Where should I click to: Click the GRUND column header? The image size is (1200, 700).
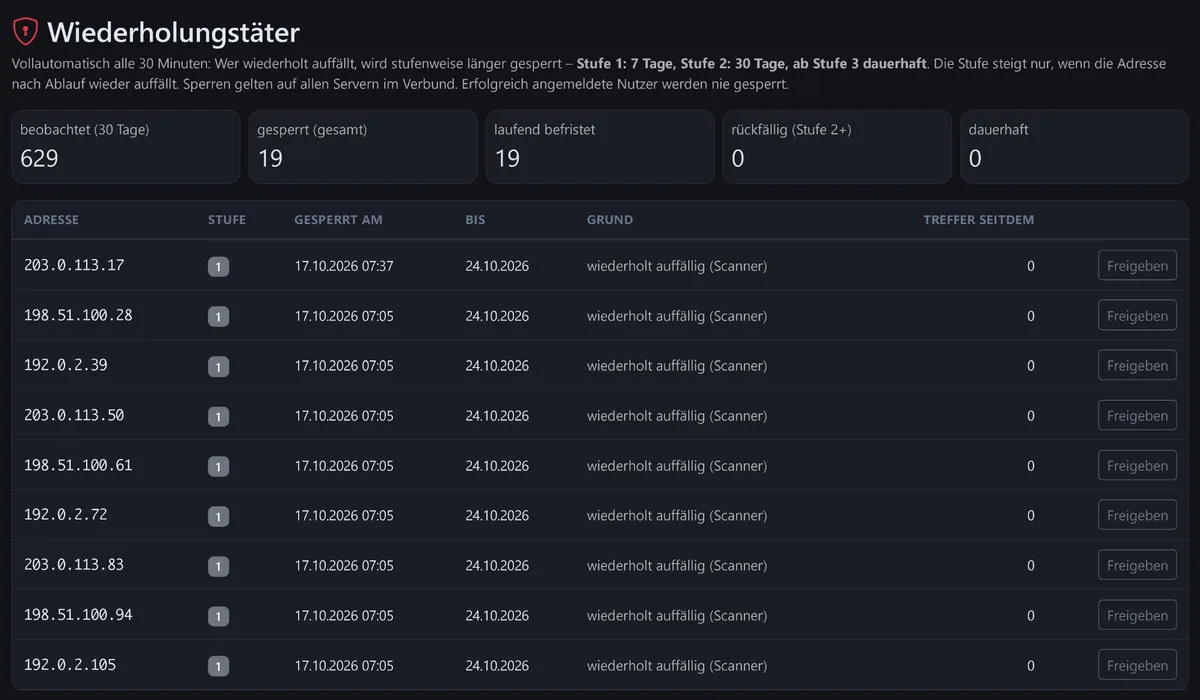click(x=610, y=220)
